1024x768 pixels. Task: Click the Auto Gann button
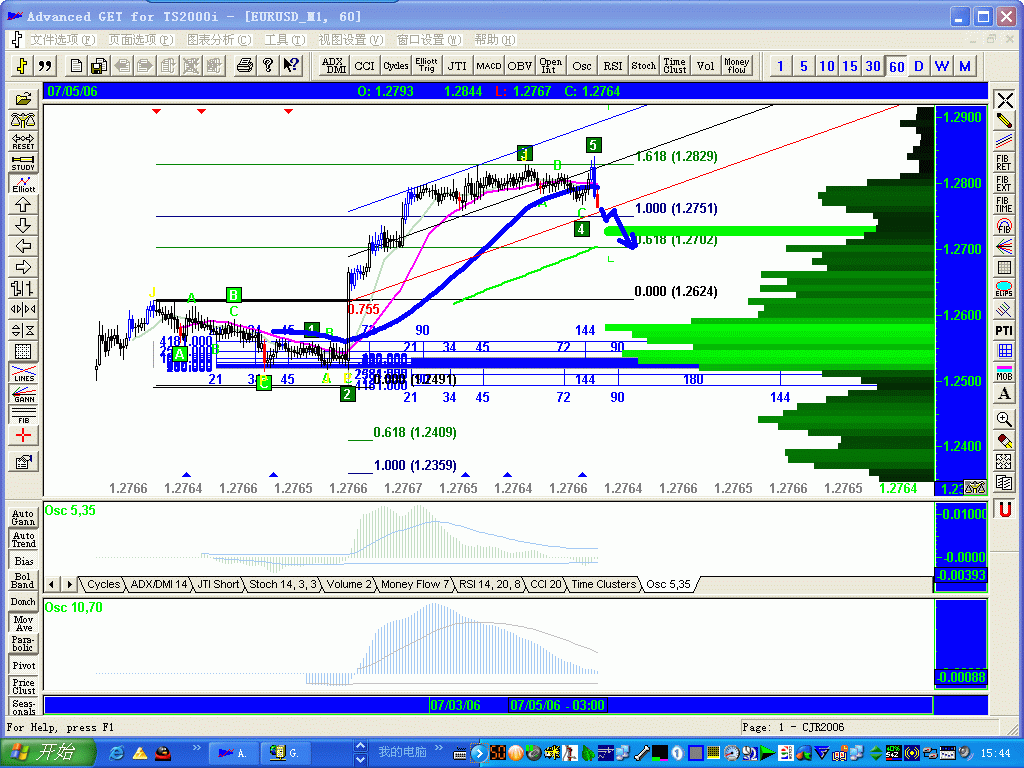click(x=24, y=517)
